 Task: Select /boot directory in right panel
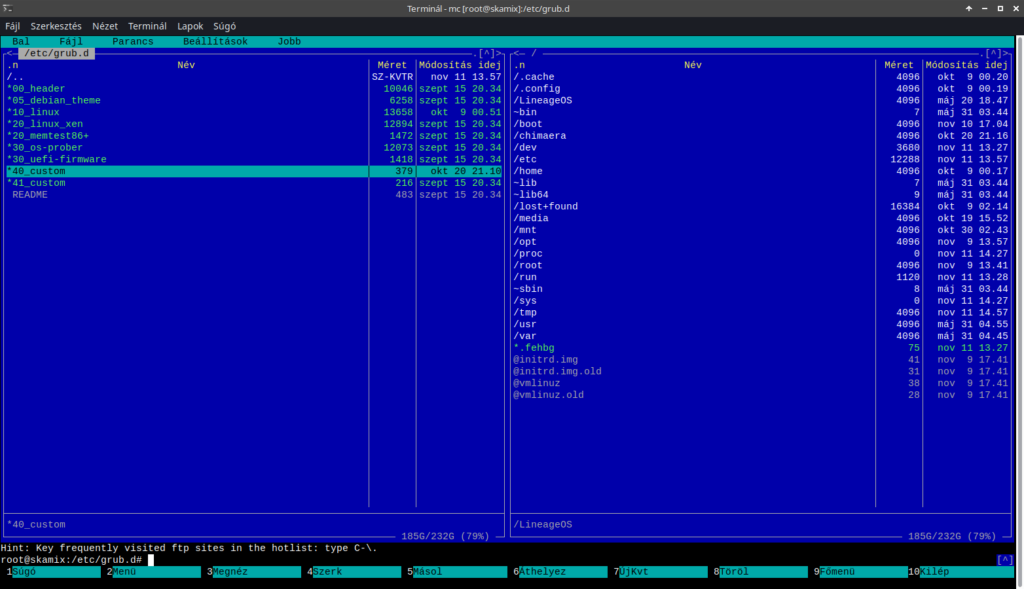[x=760, y=124]
